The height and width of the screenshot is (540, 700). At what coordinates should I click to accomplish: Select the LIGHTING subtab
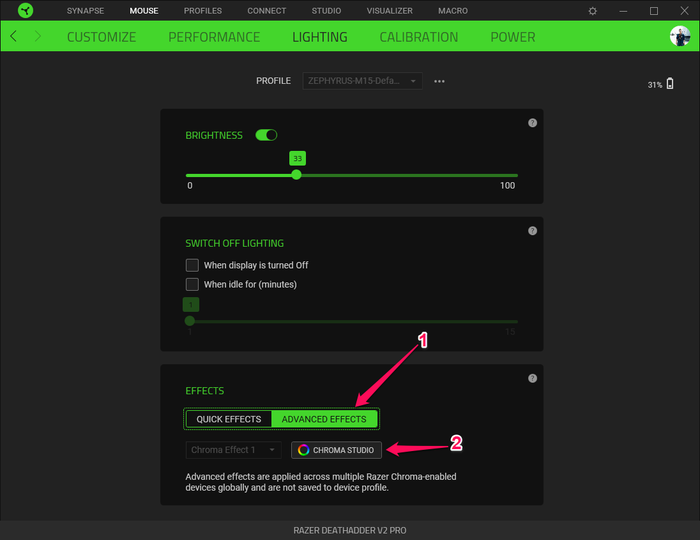click(x=320, y=37)
